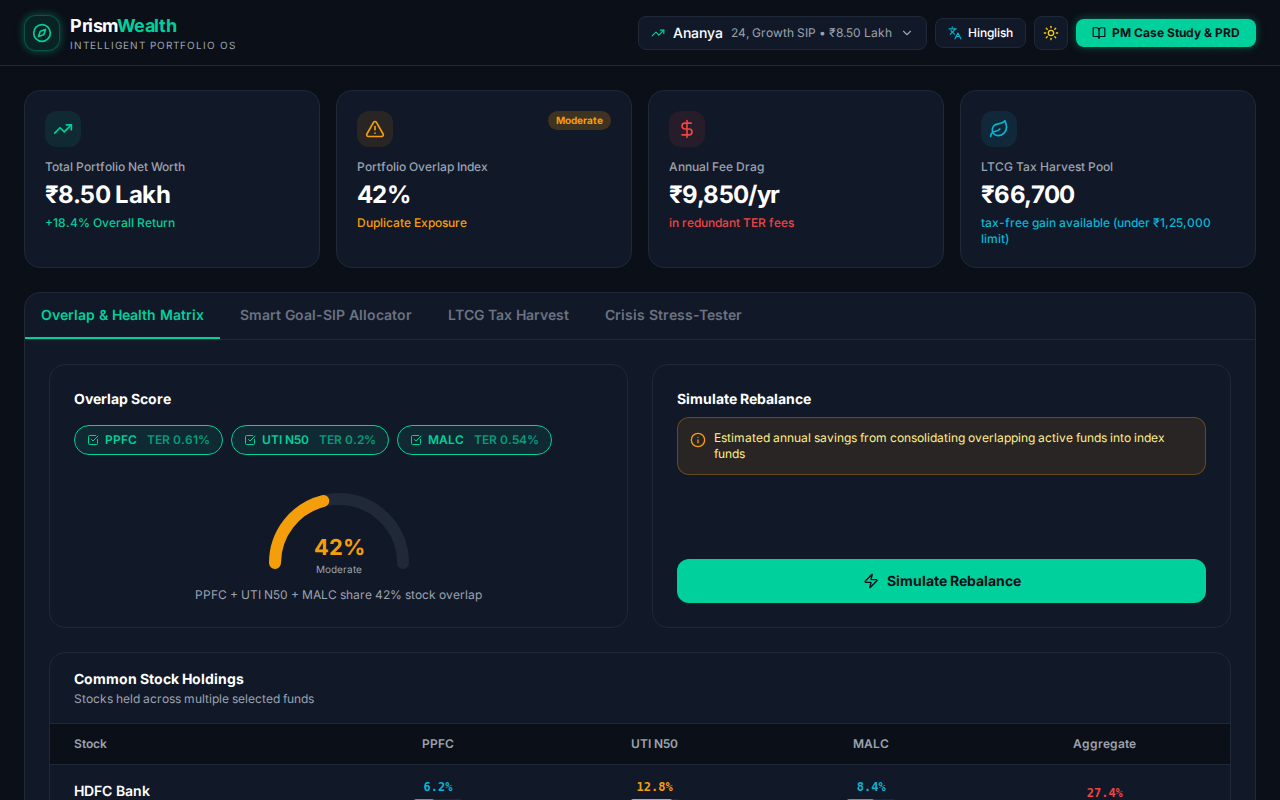This screenshot has height=800, width=1280.
Task: Go to the Crisis Stress-Tester tab
Action: click(x=673, y=315)
